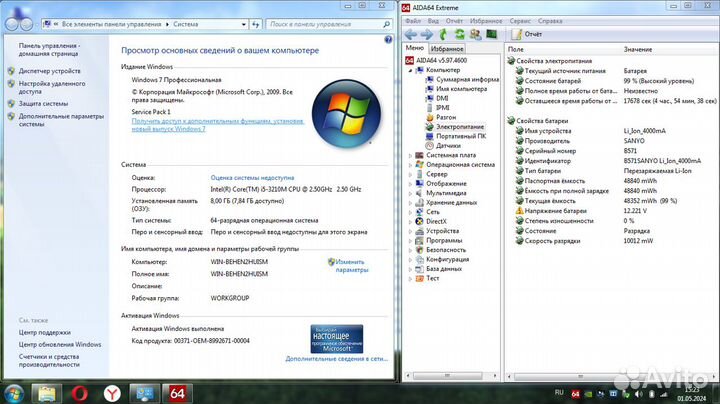This screenshot has height=404, width=720.
Task: Click Изменить параметры link
Action: pyautogui.click(x=352, y=266)
